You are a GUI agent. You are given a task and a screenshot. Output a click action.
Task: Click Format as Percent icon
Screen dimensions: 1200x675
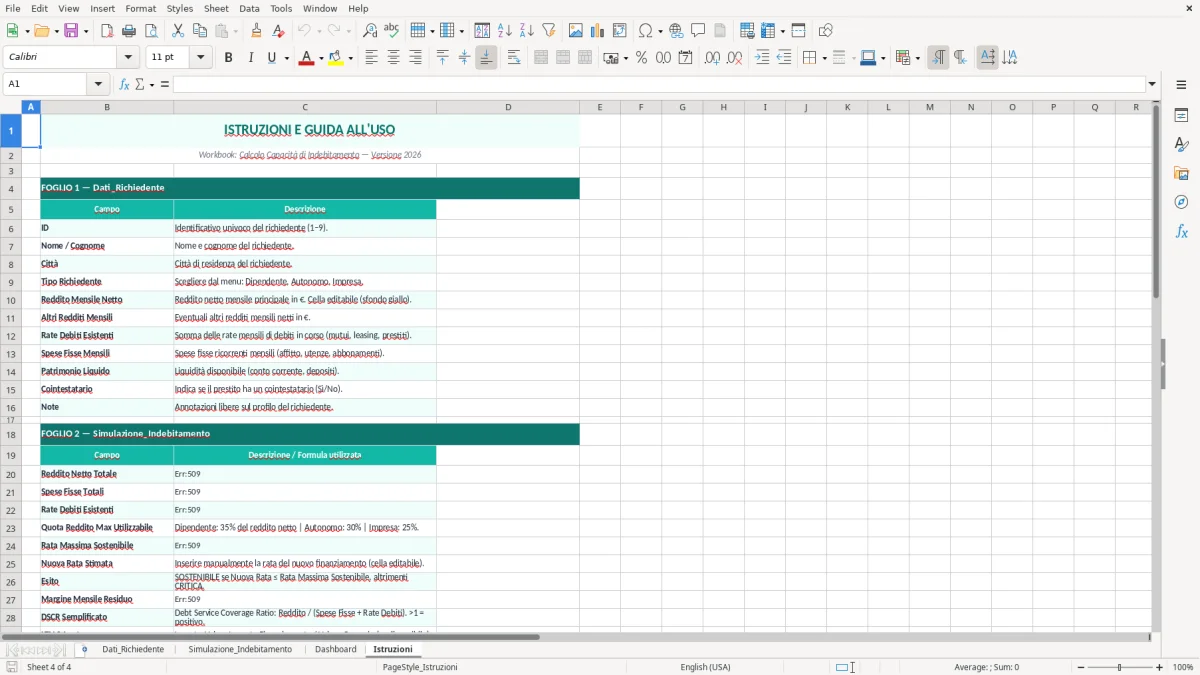641,58
